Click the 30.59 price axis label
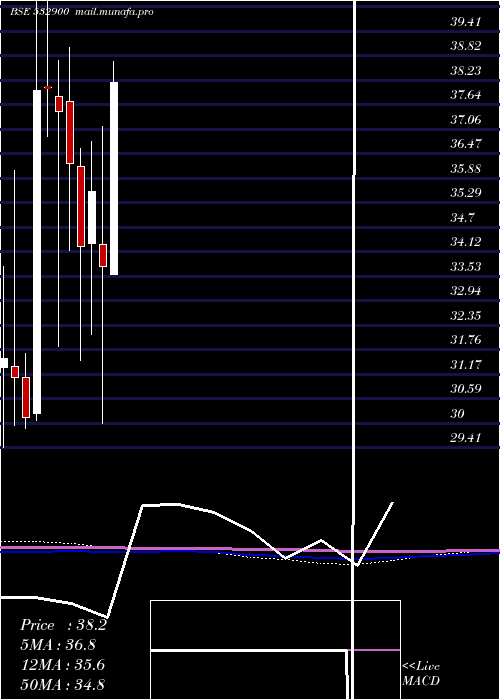The height and width of the screenshot is (700, 500). [x=466, y=389]
